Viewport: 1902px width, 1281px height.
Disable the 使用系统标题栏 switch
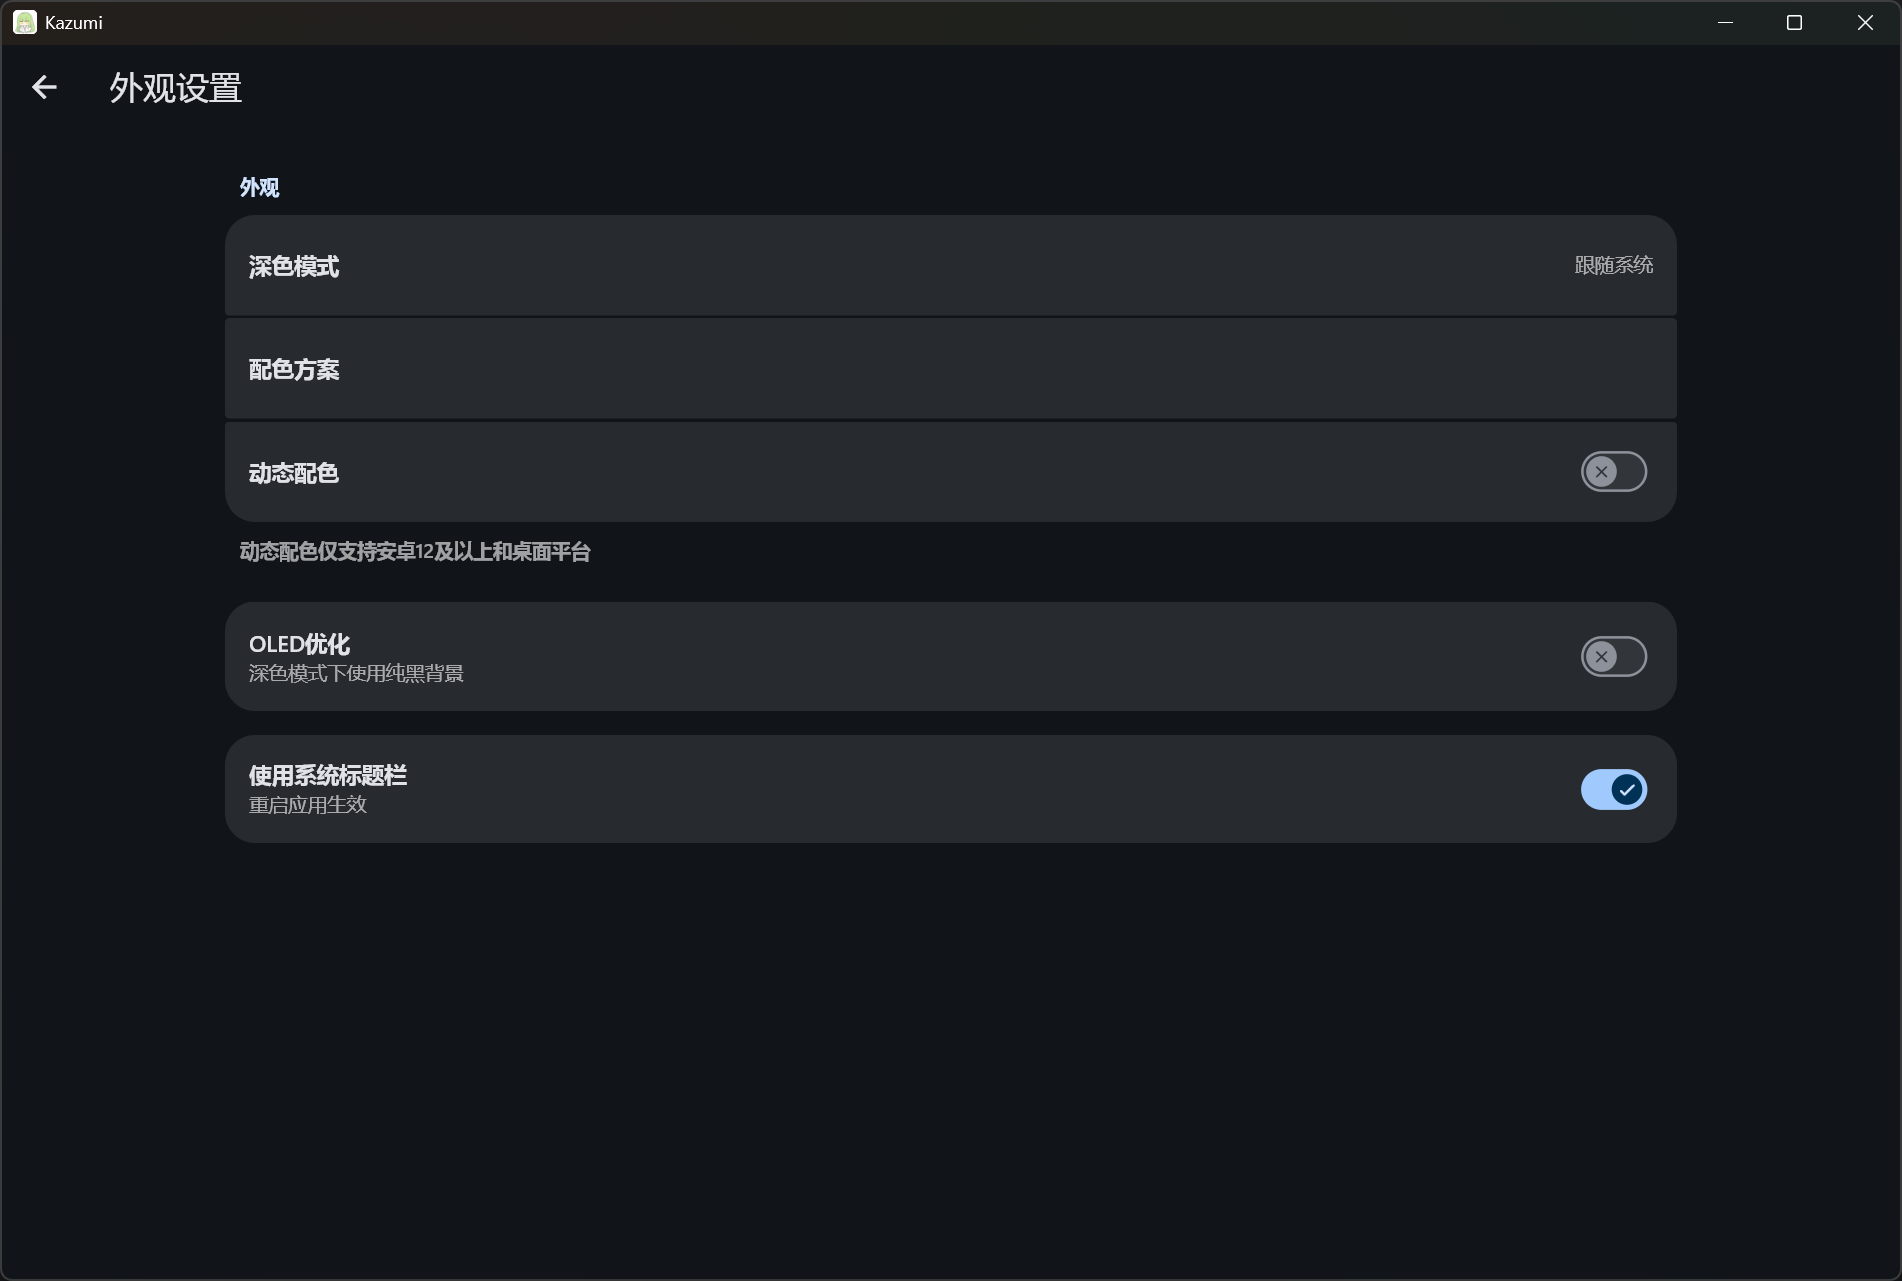(x=1613, y=790)
